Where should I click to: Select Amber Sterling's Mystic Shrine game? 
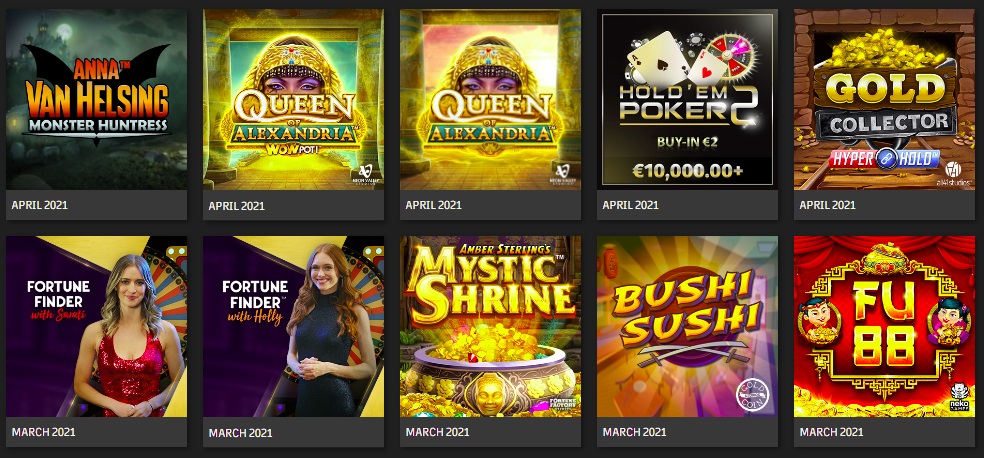click(x=490, y=326)
